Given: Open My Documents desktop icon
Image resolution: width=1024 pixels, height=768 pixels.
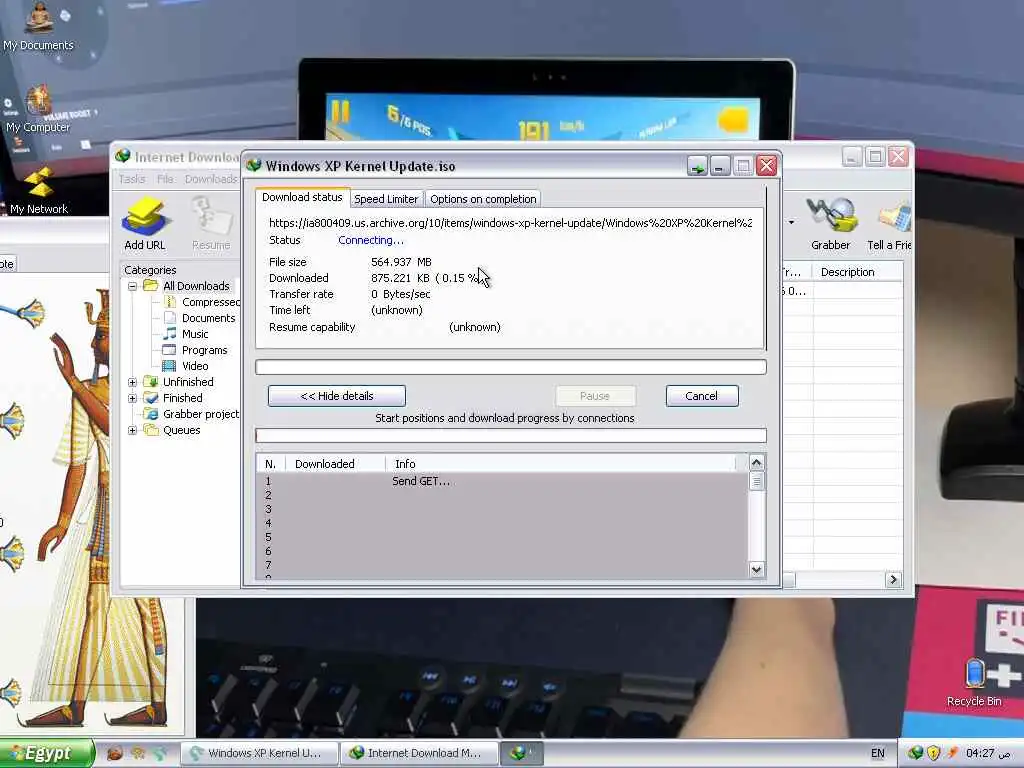Looking at the screenshot, I should tap(38, 26).
